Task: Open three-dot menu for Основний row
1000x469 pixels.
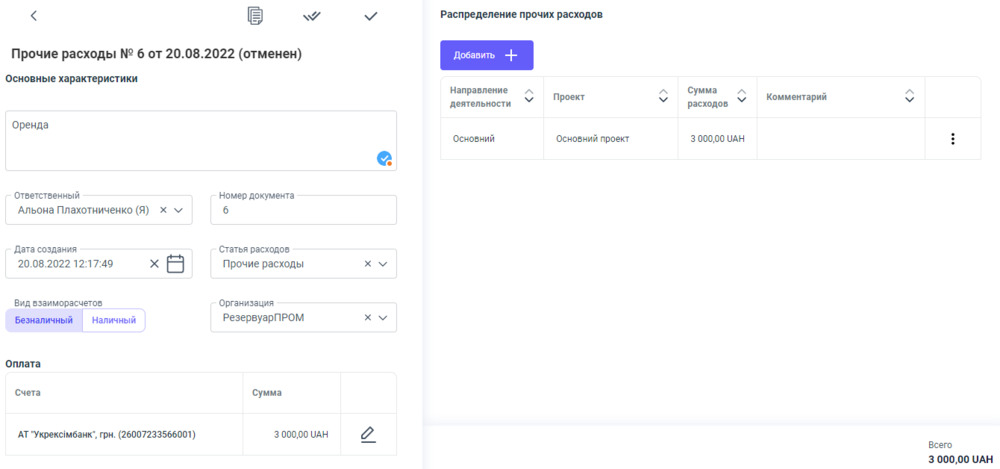Action: pos(952,139)
